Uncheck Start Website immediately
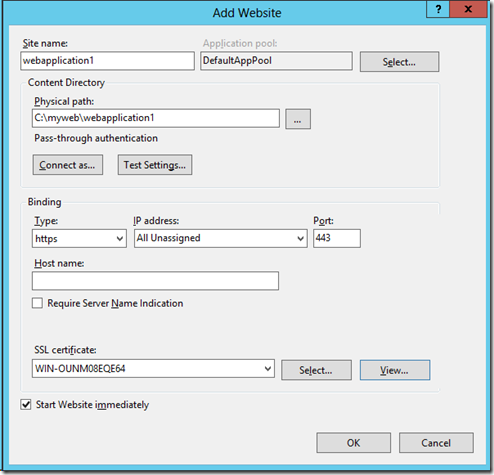The width and height of the screenshot is (494, 475). coord(26,405)
